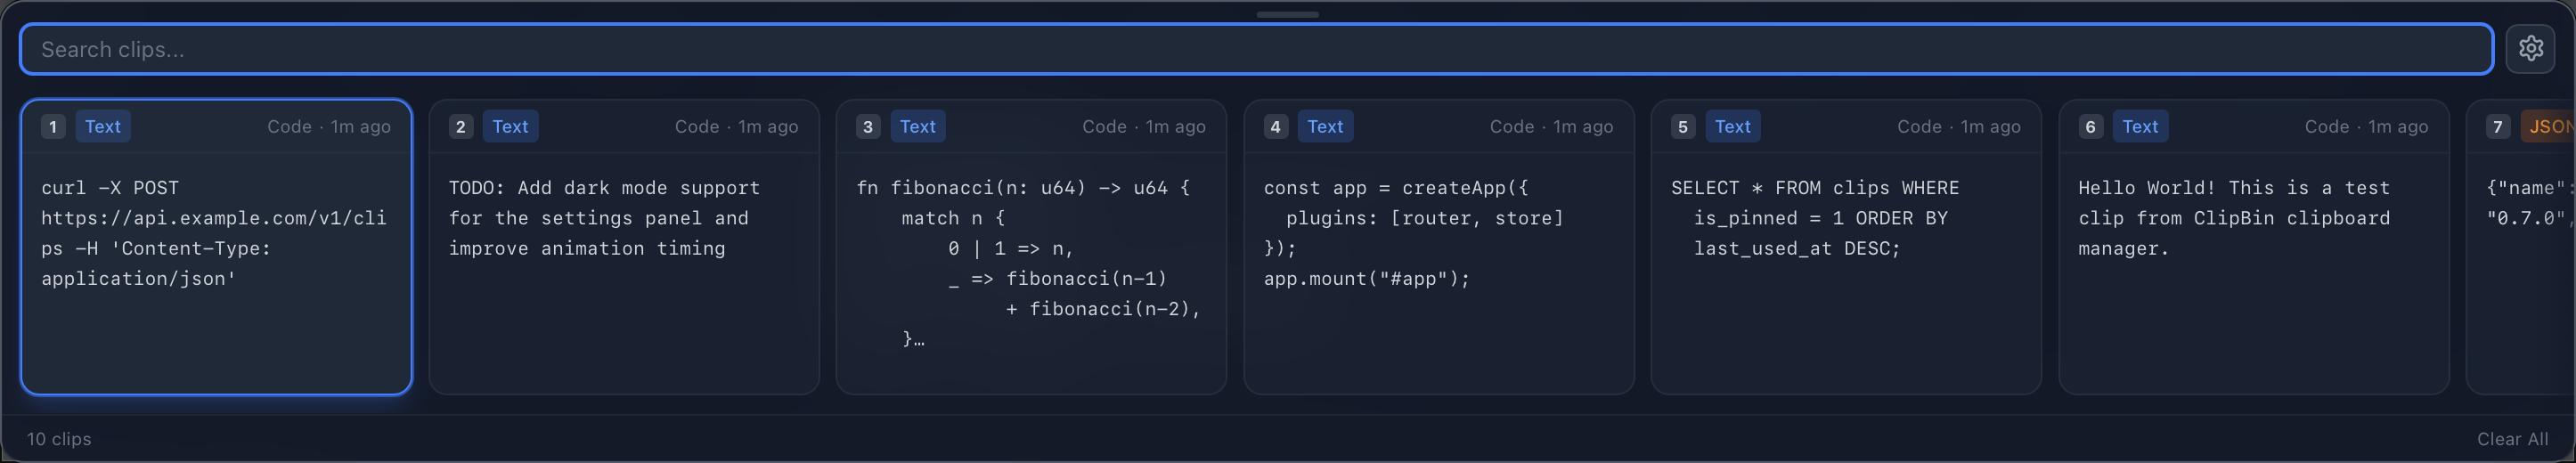Click the '"0.7.0"' text in the JSON clip
Screen dimensions: 2576x463
coord(2526,218)
